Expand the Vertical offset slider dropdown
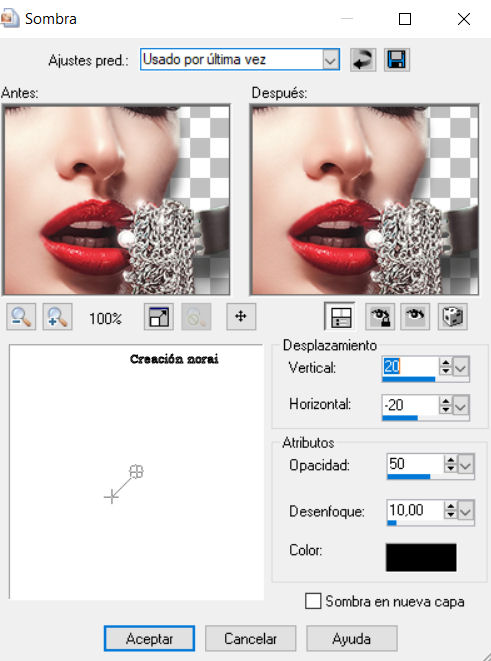Image resolution: width=491 pixels, height=661 pixels. pos(461,368)
